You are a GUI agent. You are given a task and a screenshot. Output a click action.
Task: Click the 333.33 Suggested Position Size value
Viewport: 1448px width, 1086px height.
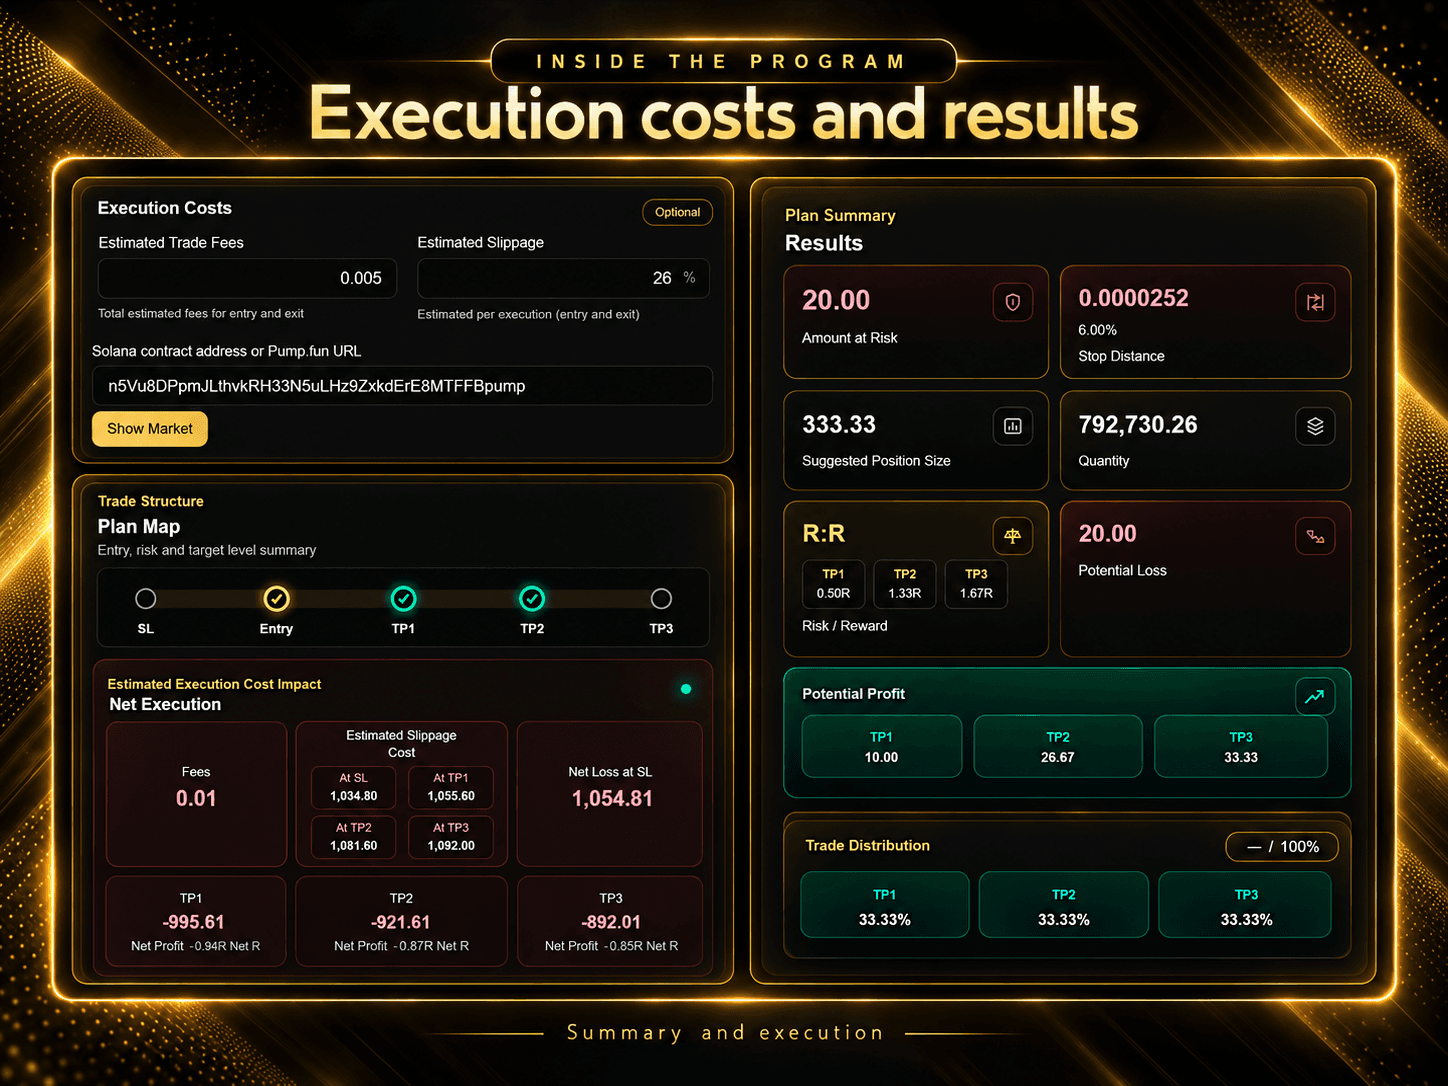(x=839, y=425)
